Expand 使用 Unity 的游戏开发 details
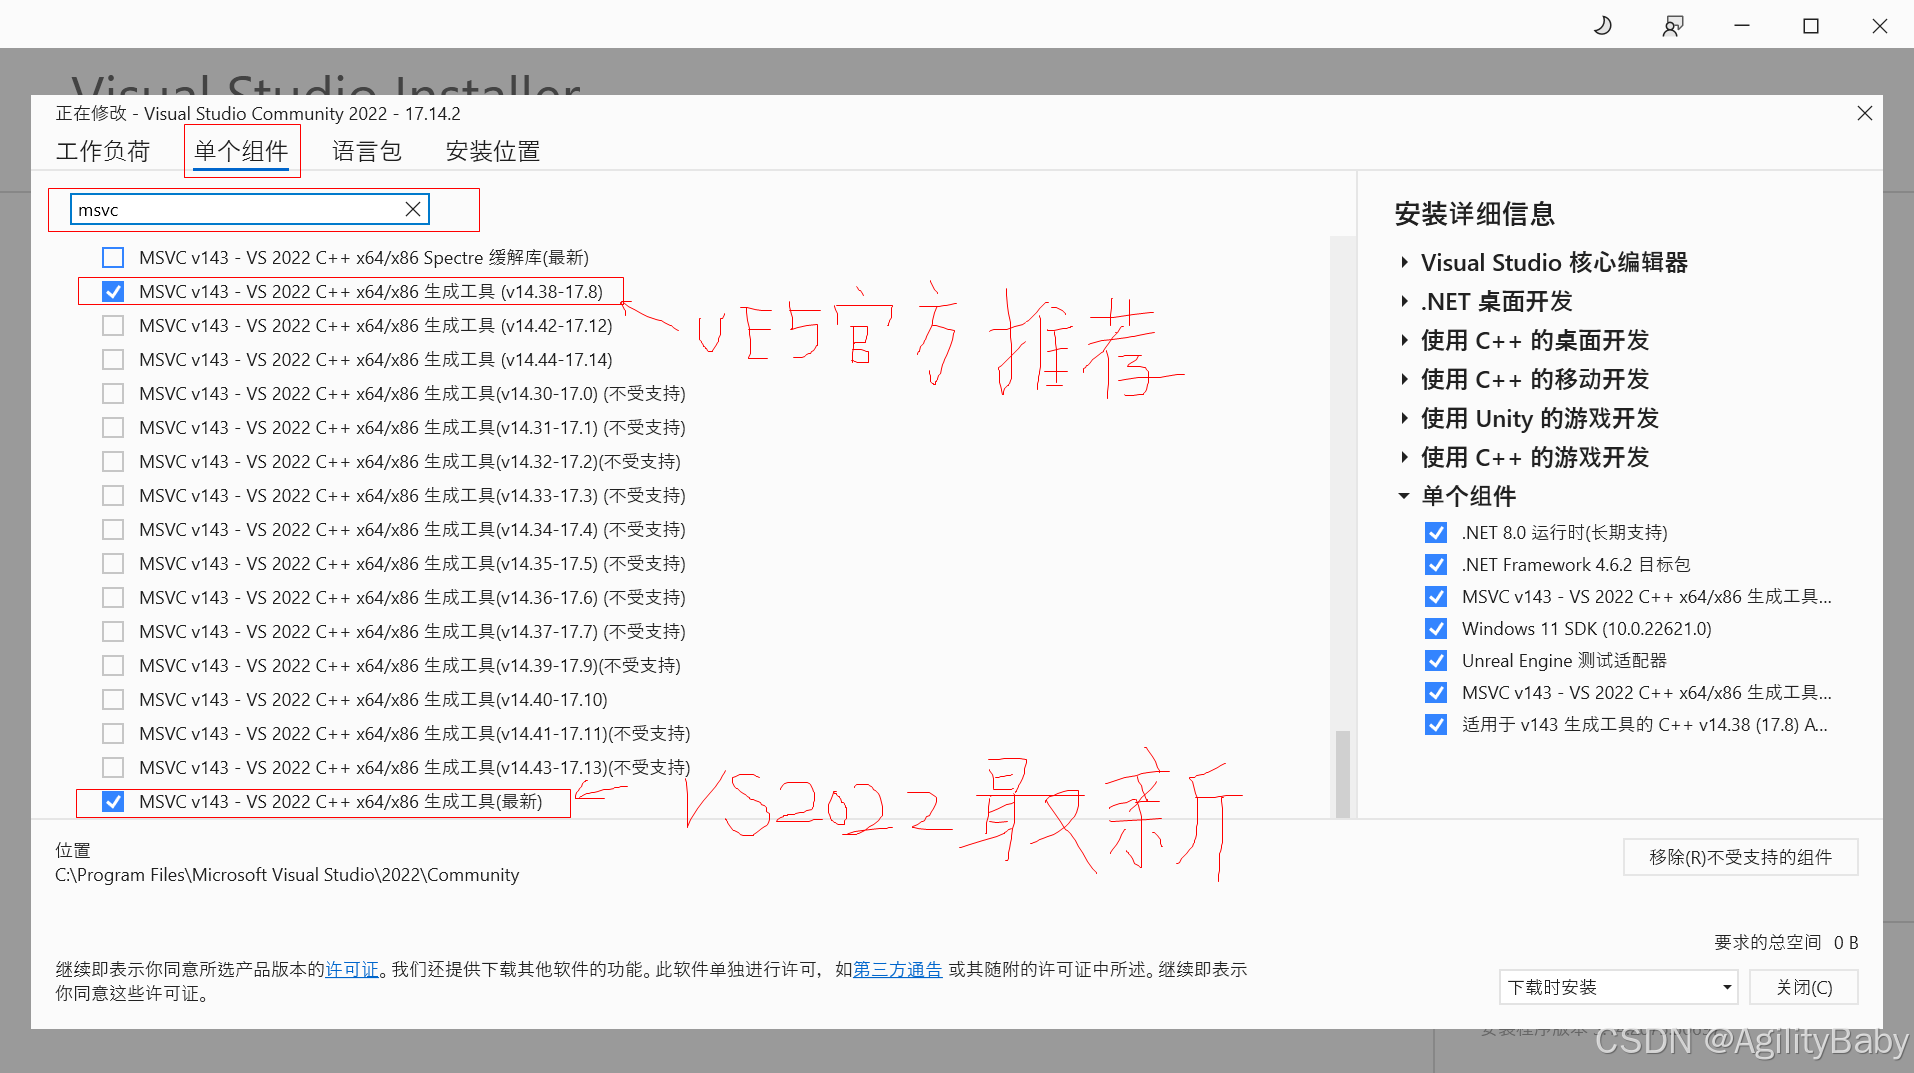The image size is (1914, 1073). click(1404, 419)
